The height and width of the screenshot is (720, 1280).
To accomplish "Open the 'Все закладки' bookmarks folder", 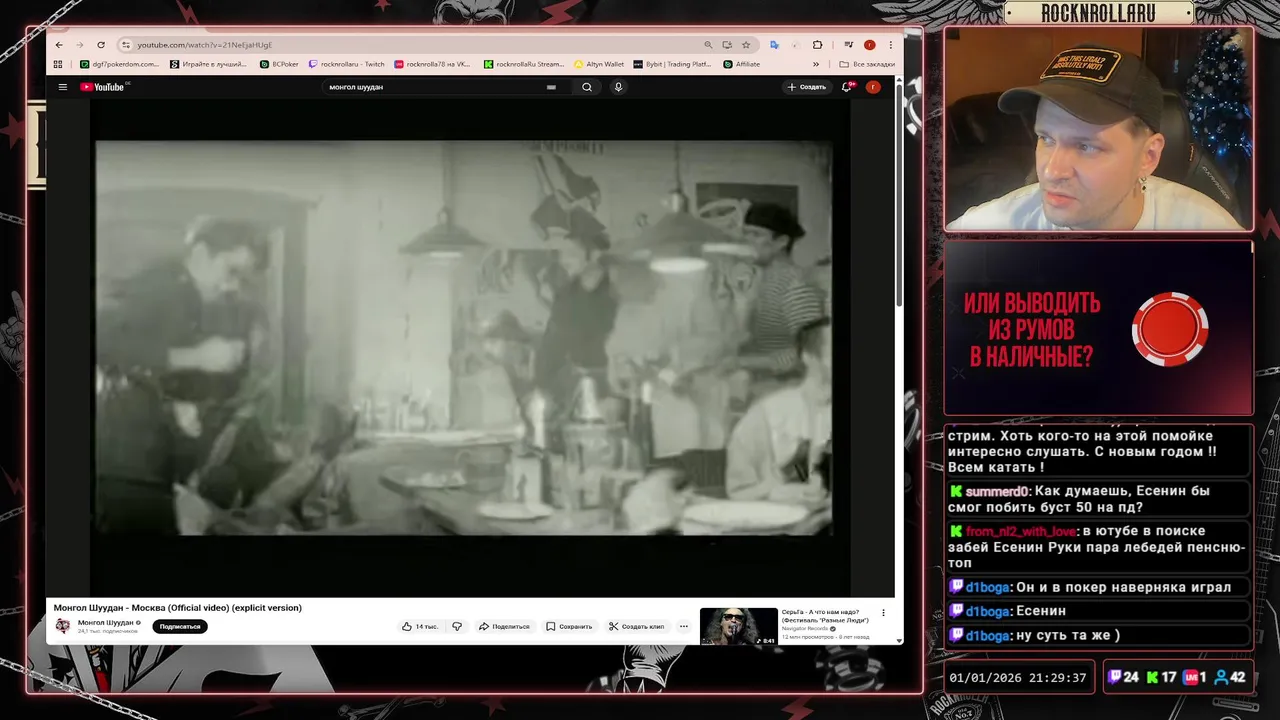I will pyautogui.click(x=867, y=64).
